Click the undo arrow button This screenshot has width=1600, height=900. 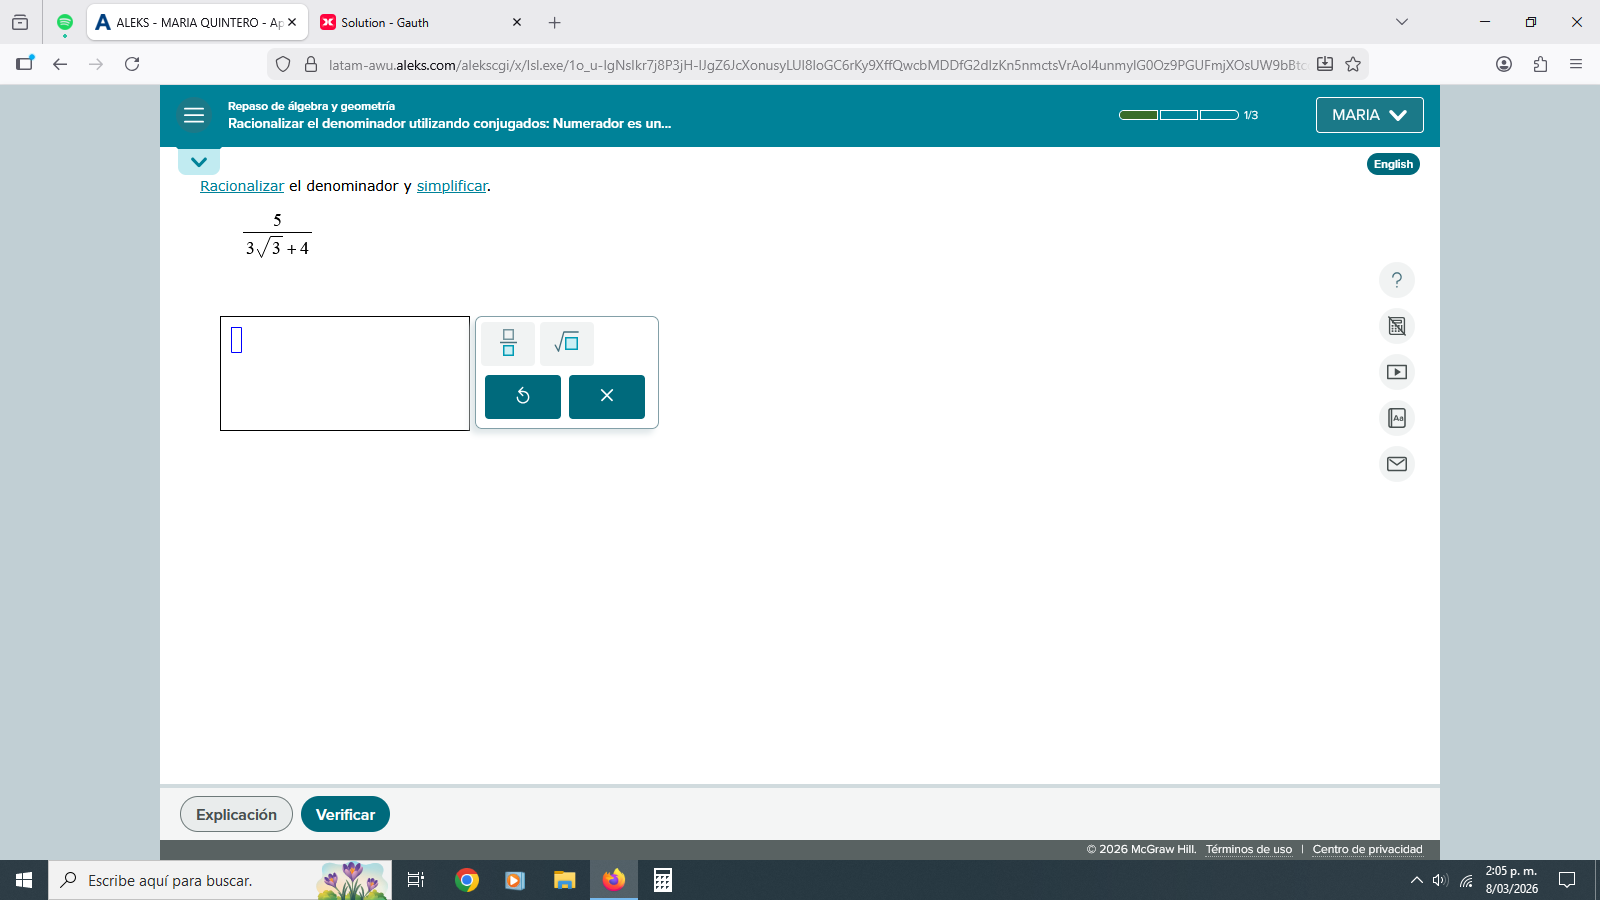tap(522, 396)
